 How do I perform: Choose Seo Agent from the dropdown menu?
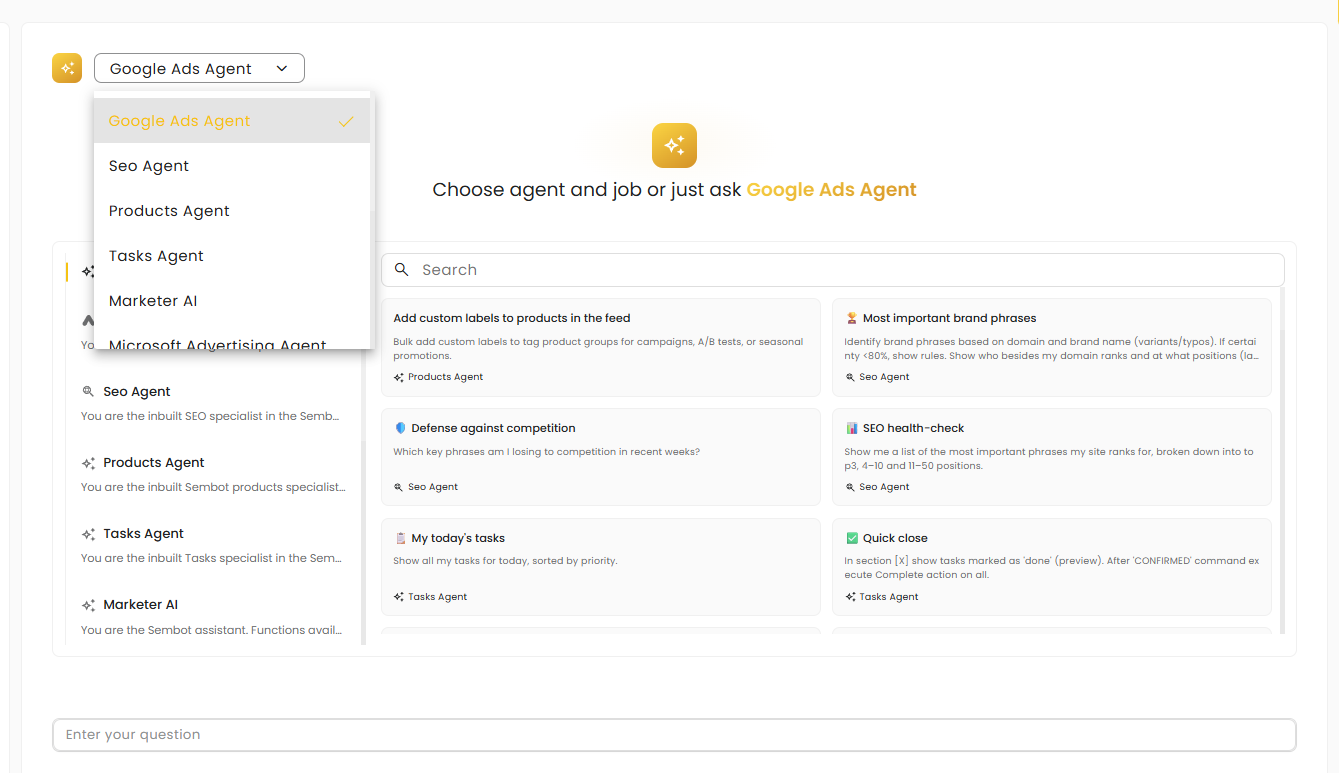232,166
